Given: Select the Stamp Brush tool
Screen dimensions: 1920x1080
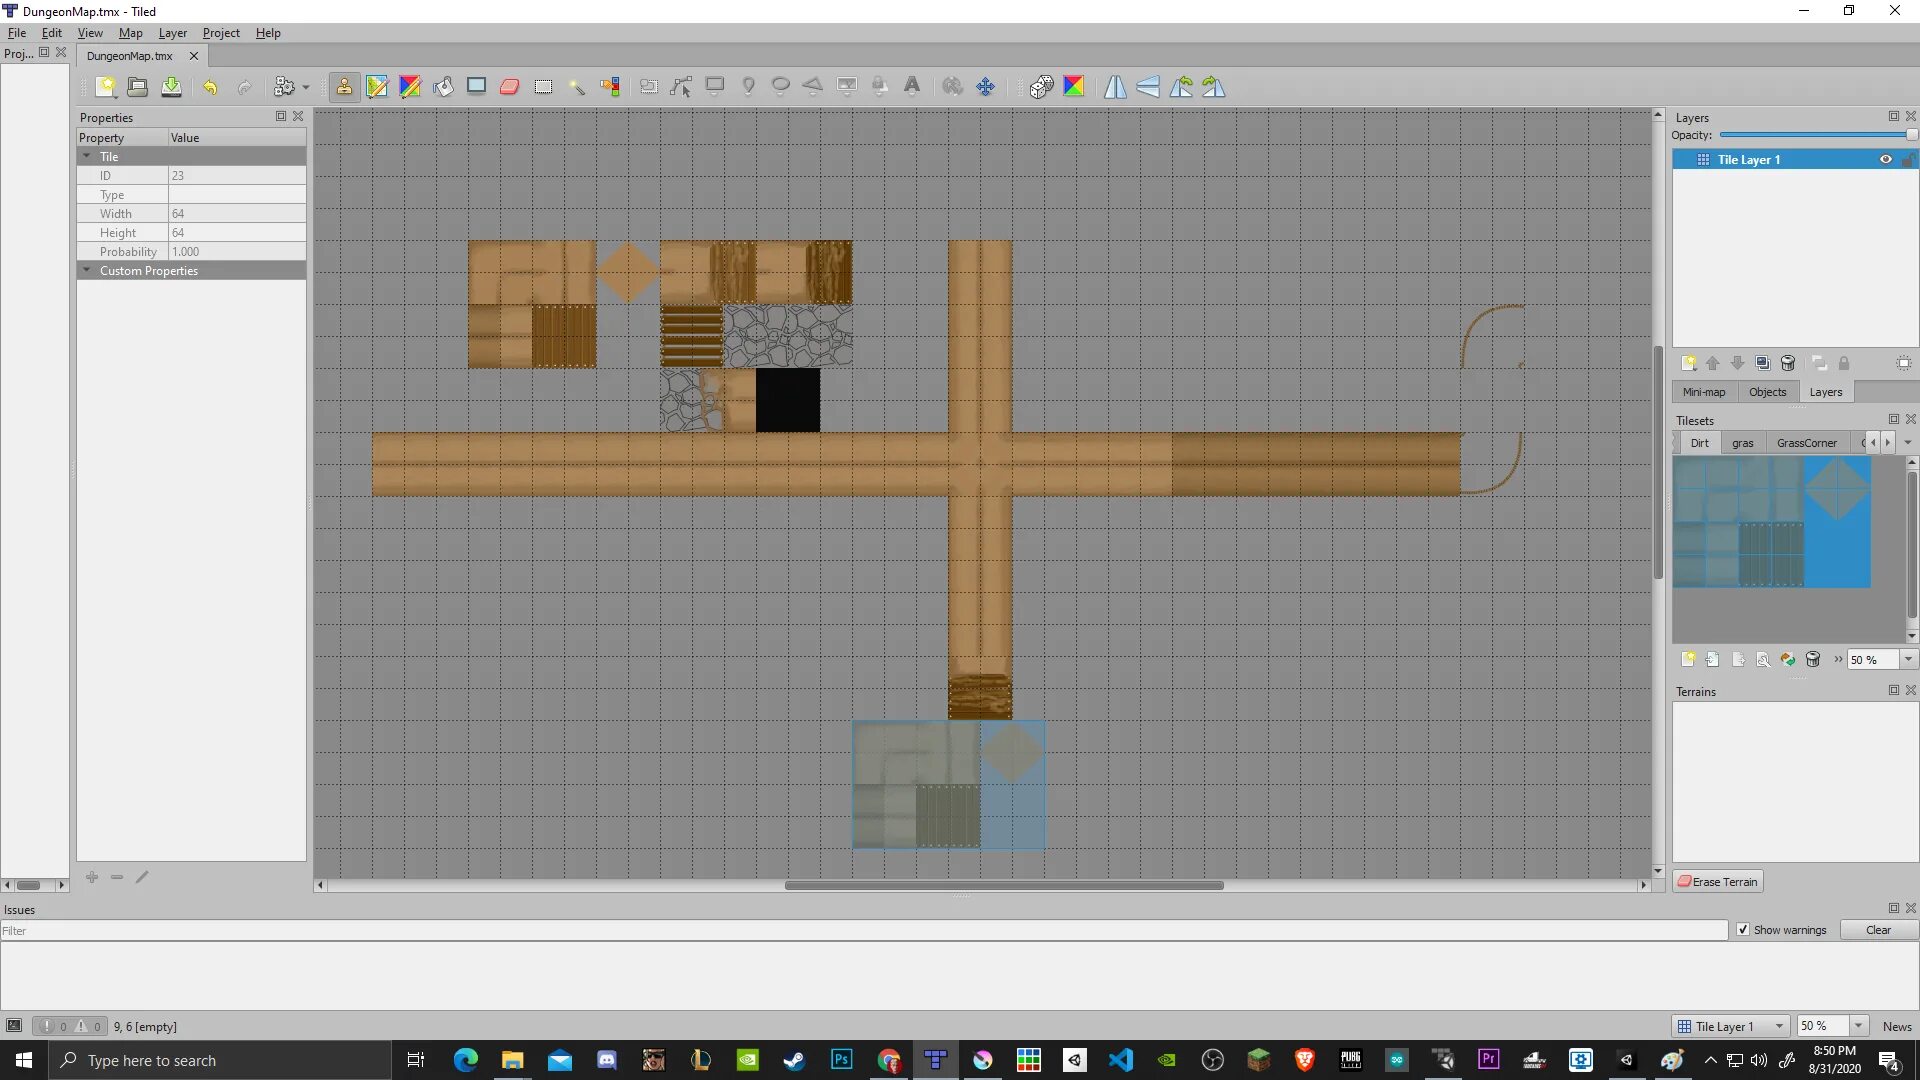Looking at the screenshot, I should coord(344,87).
